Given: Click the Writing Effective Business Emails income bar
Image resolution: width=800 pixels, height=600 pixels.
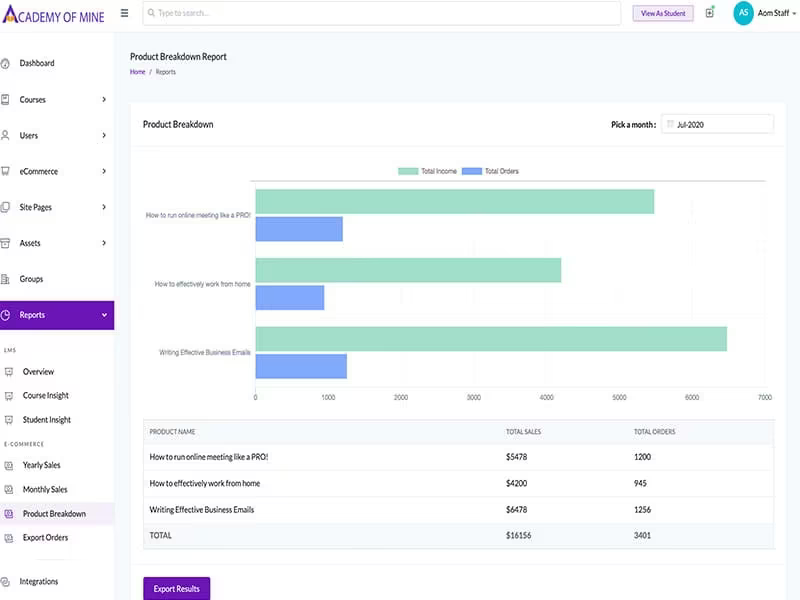Looking at the screenshot, I should (491, 339).
